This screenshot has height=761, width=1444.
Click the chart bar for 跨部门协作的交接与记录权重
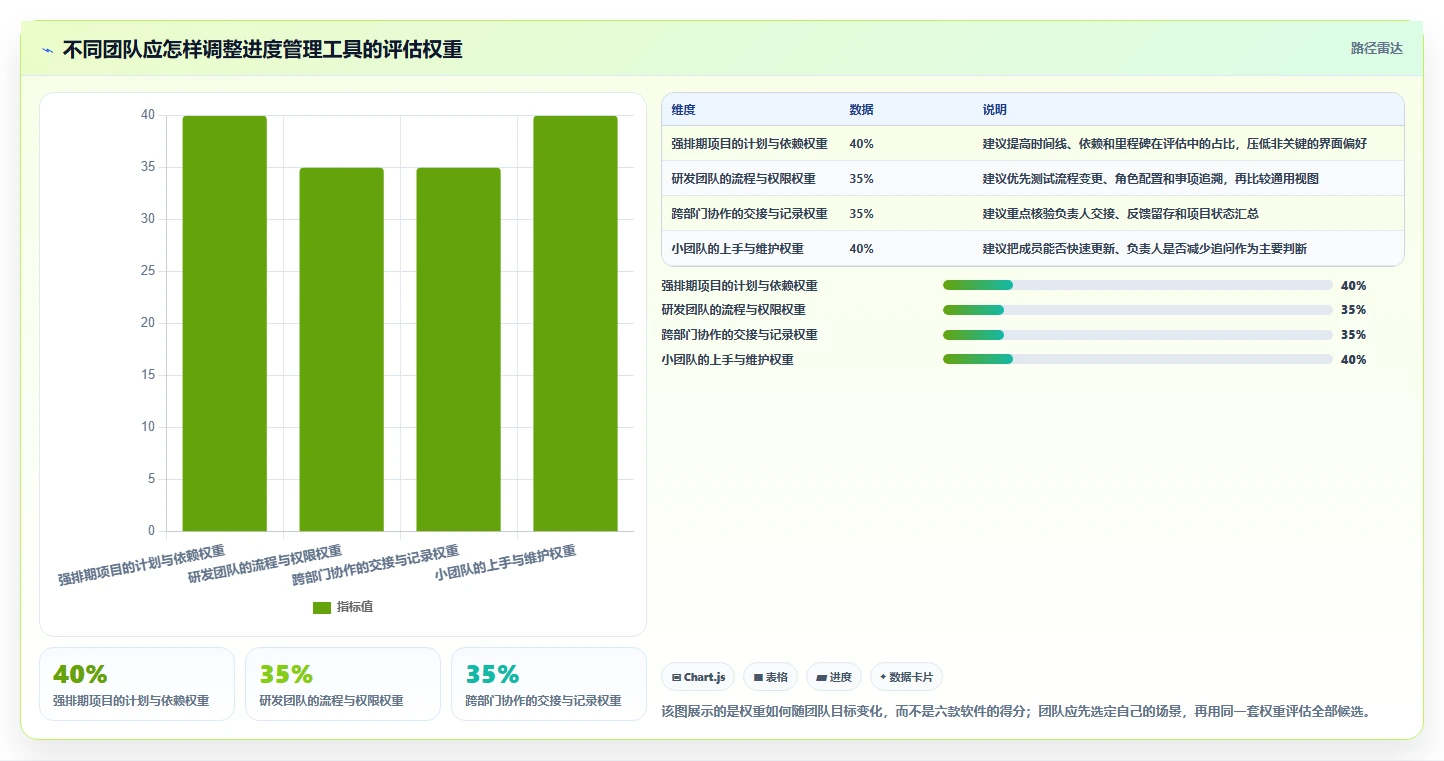point(458,349)
